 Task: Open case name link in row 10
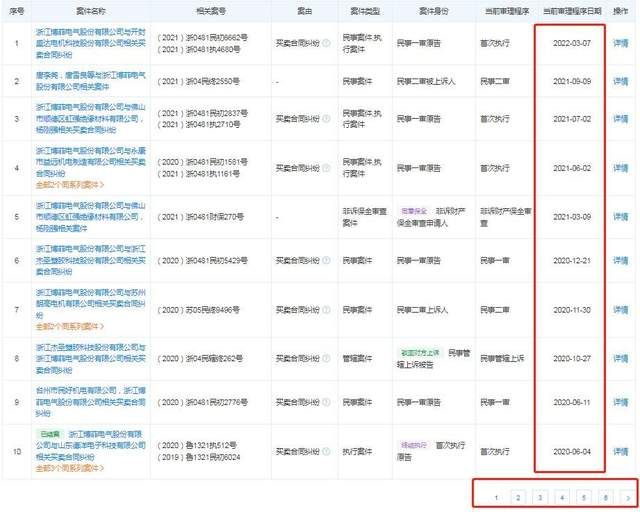[91, 445]
